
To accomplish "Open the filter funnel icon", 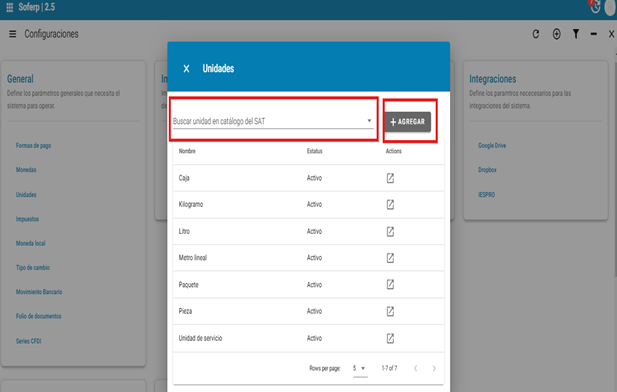I will point(576,34).
